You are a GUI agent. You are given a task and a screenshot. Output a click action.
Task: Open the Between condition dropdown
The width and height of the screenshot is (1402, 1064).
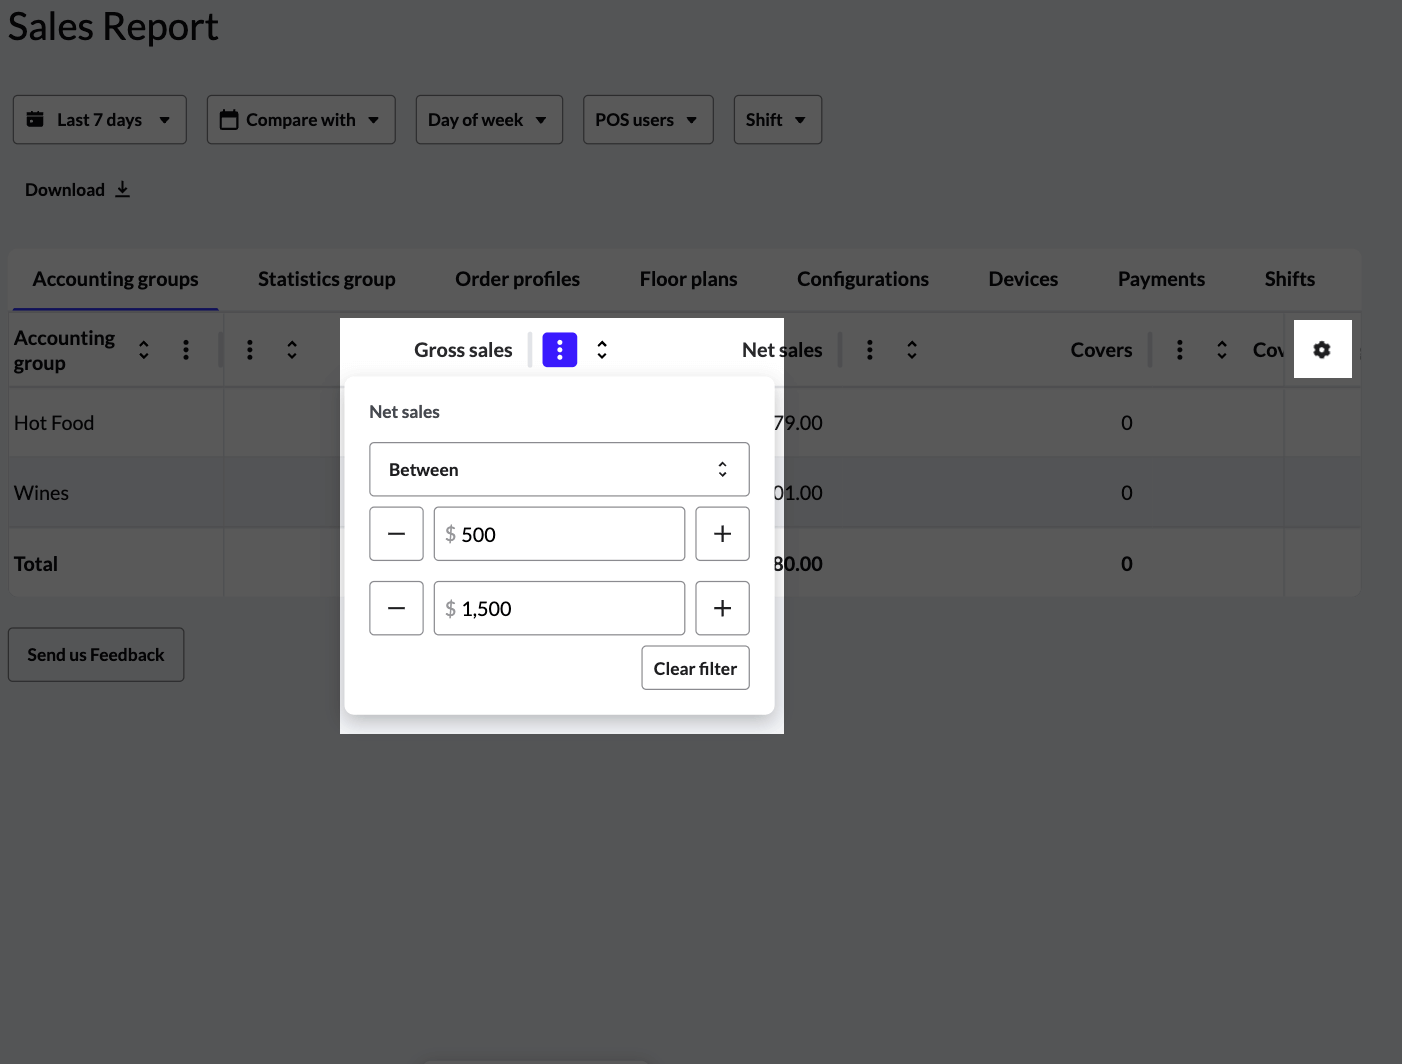[559, 469]
